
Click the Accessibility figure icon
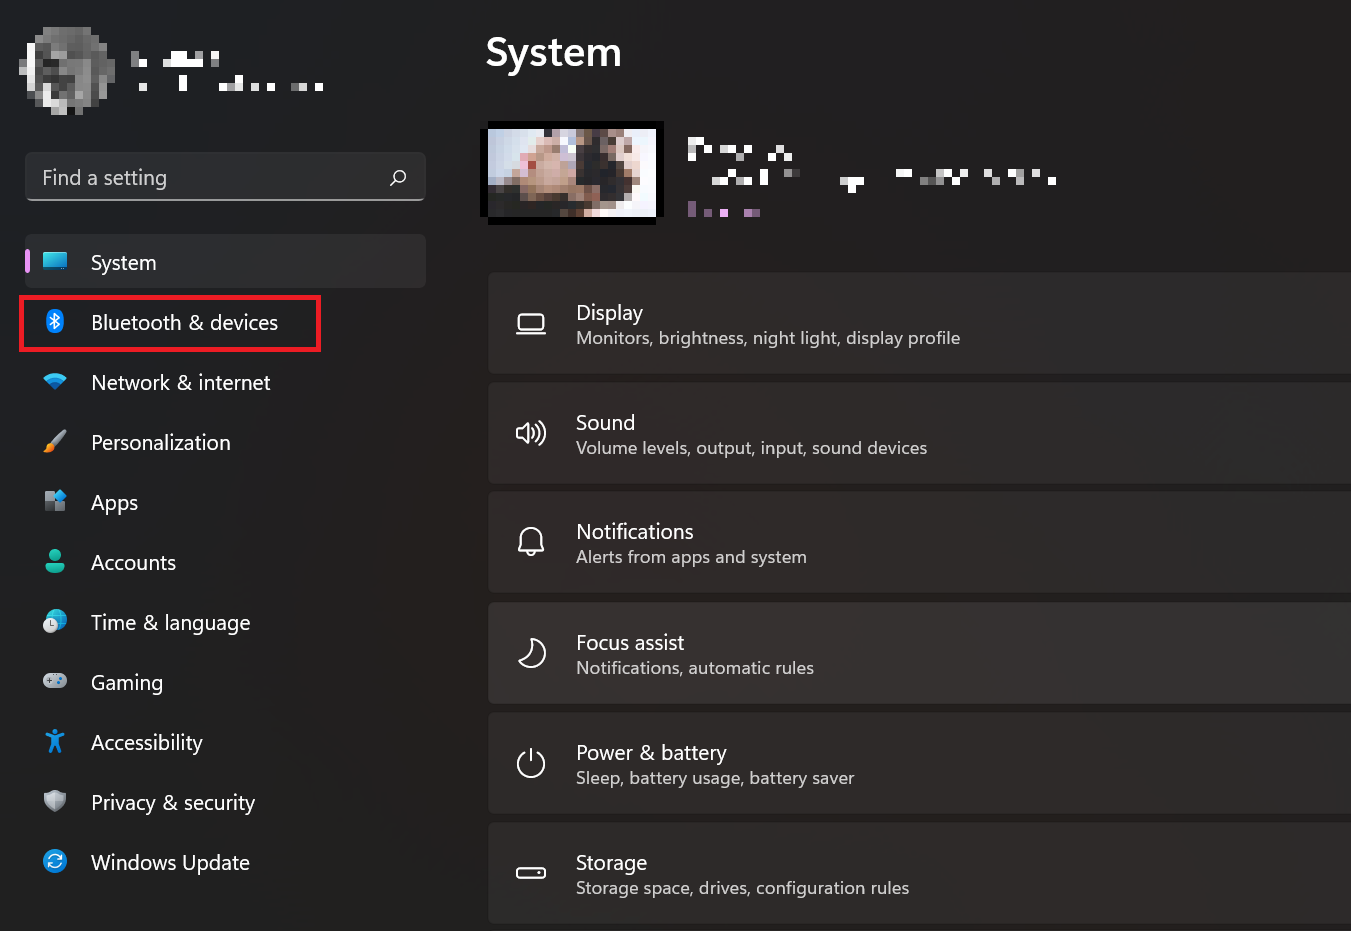pos(55,741)
